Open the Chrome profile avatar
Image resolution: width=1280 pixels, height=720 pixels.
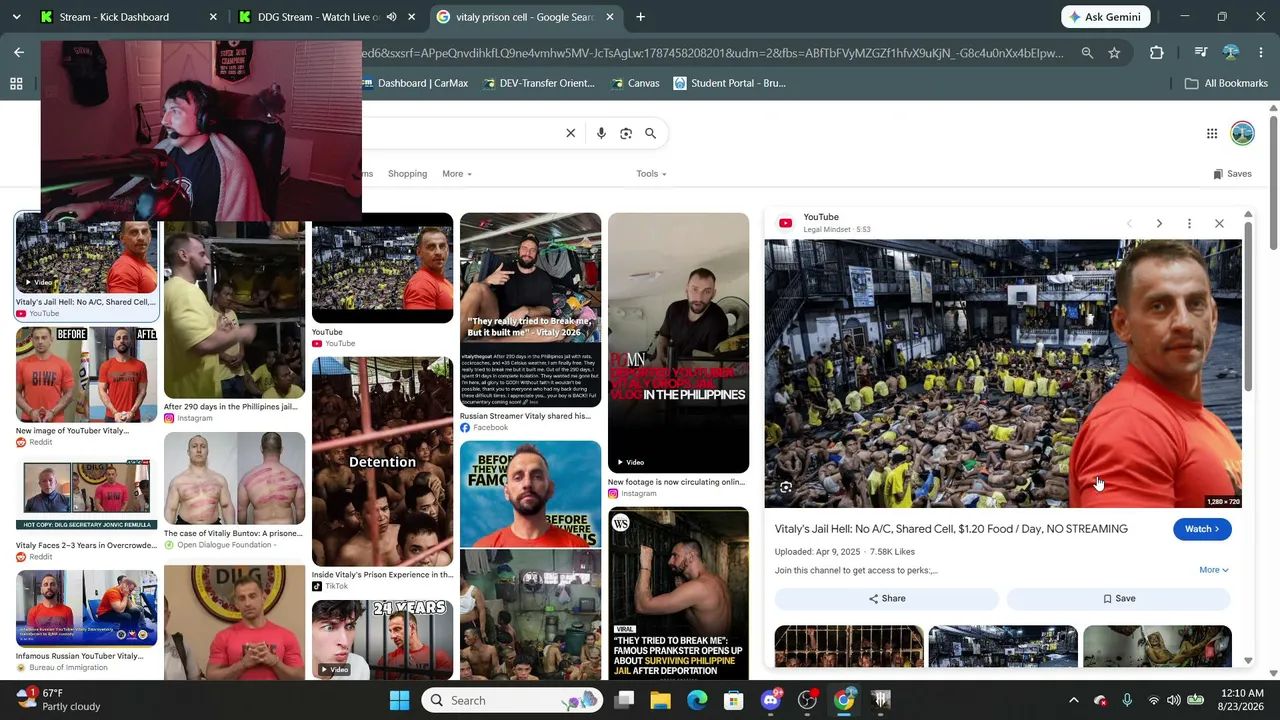1231,53
